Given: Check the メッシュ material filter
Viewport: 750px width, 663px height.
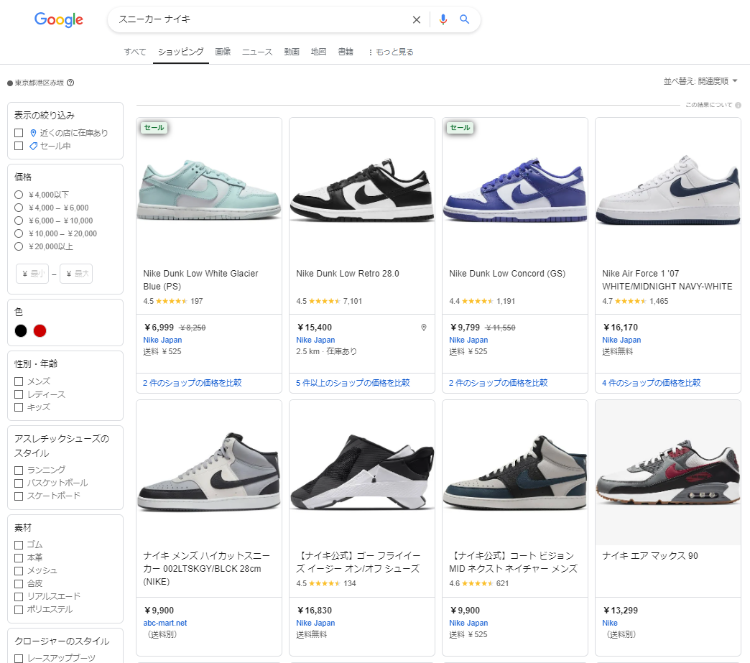Looking at the screenshot, I should [19, 571].
